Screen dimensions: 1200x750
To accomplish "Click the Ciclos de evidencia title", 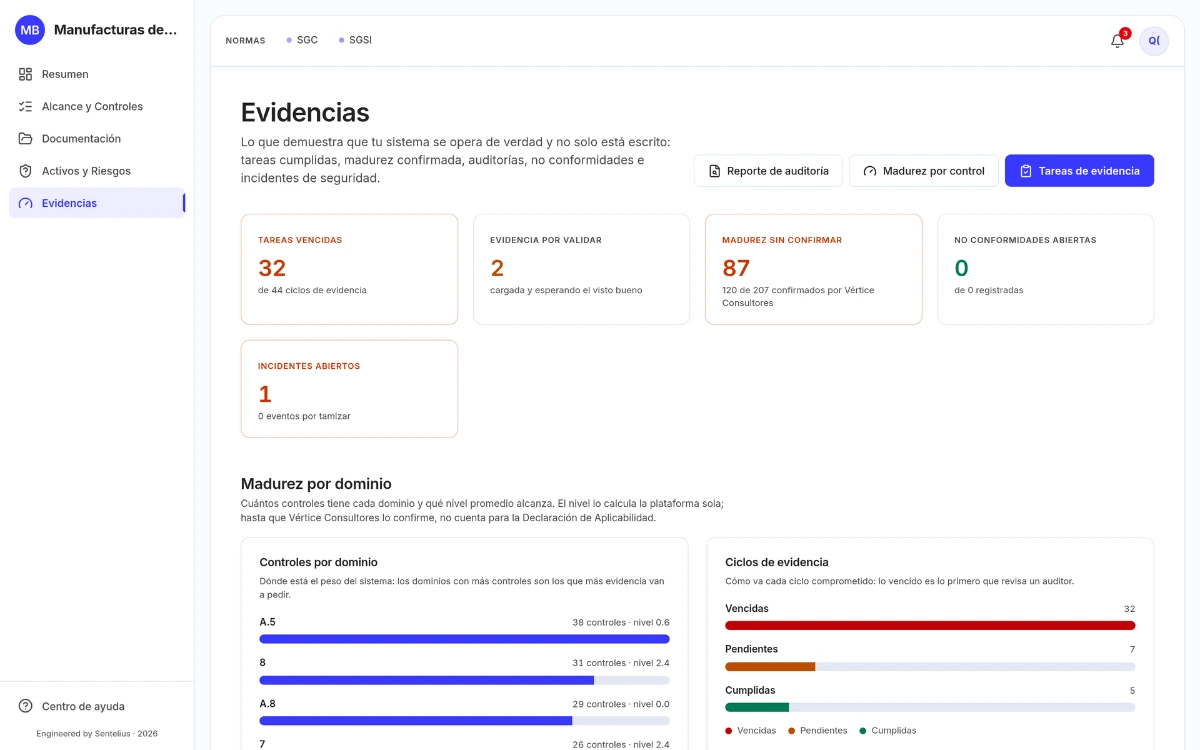I will [777, 562].
